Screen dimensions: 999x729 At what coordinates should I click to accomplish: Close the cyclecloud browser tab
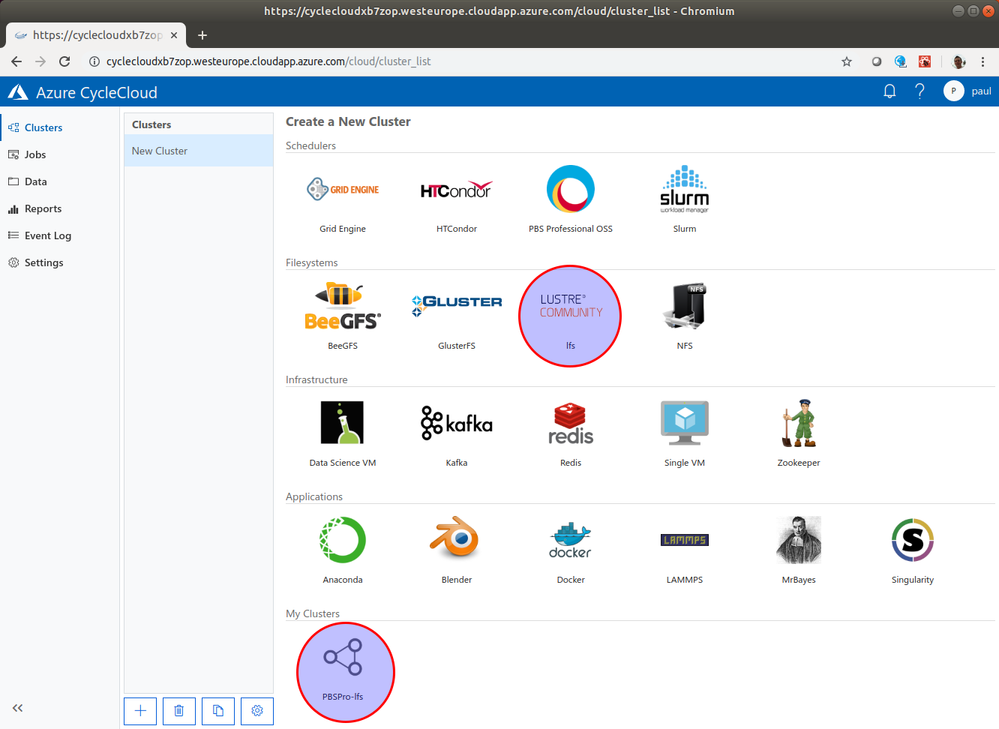(174, 35)
